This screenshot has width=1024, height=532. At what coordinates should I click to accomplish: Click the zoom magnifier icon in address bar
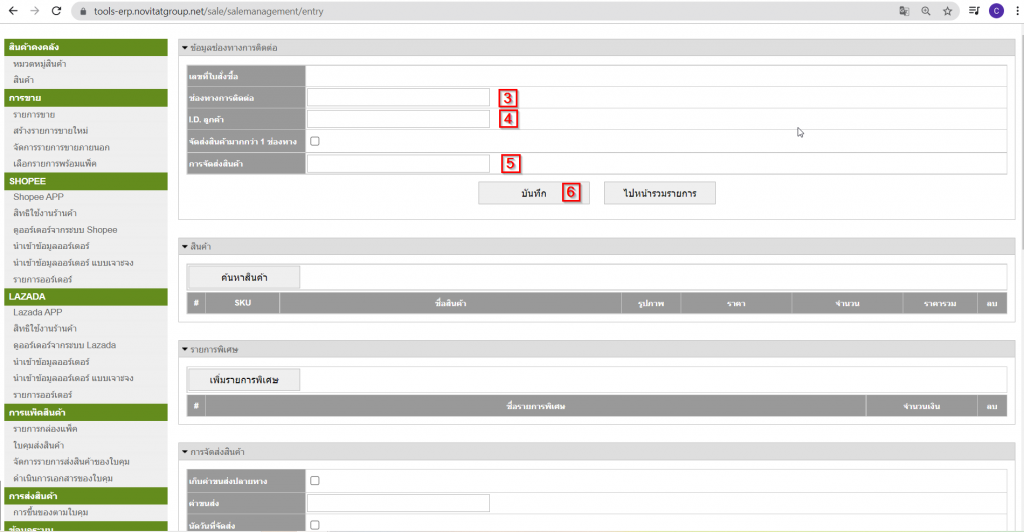click(x=925, y=11)
